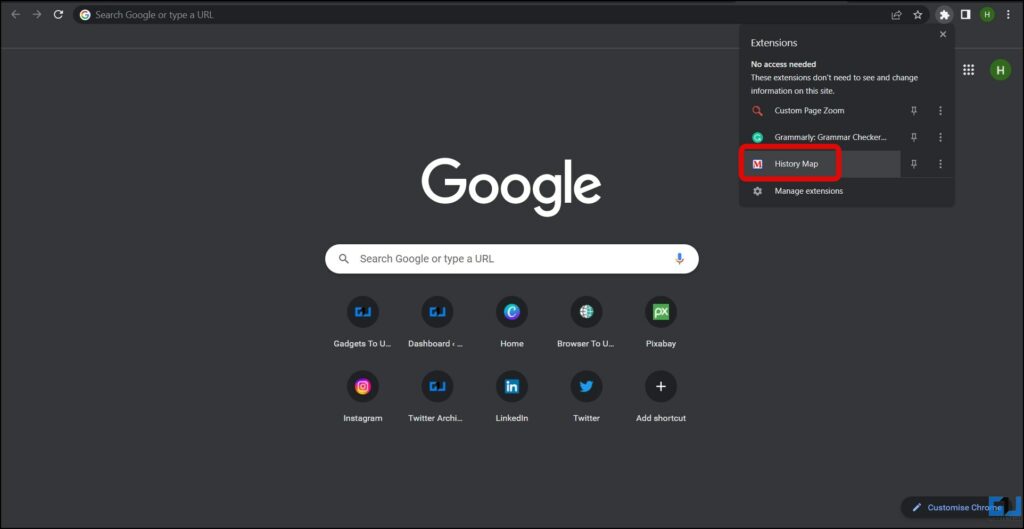This screenshot has width=1024, height=529.
Task: Open the Gadgets To U... shortcut
Action: pyautogui.click(x=362, y=321)
